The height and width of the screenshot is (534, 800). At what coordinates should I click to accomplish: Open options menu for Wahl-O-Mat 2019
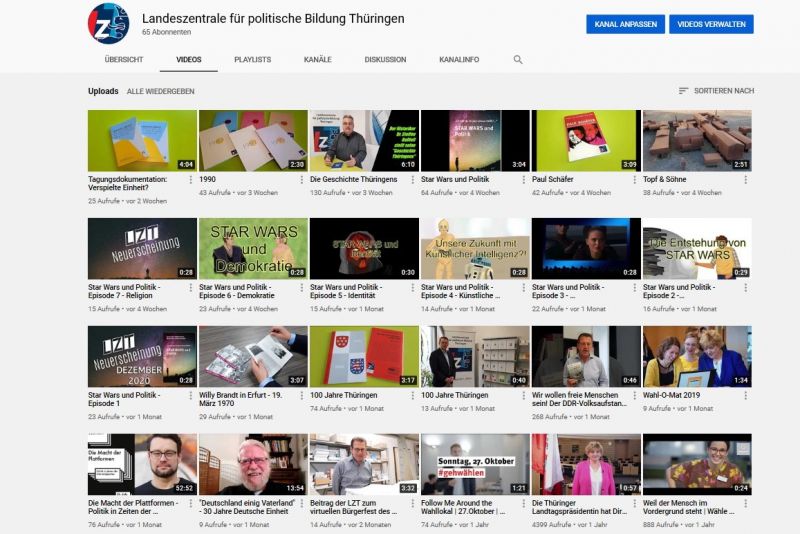[745, 395]
